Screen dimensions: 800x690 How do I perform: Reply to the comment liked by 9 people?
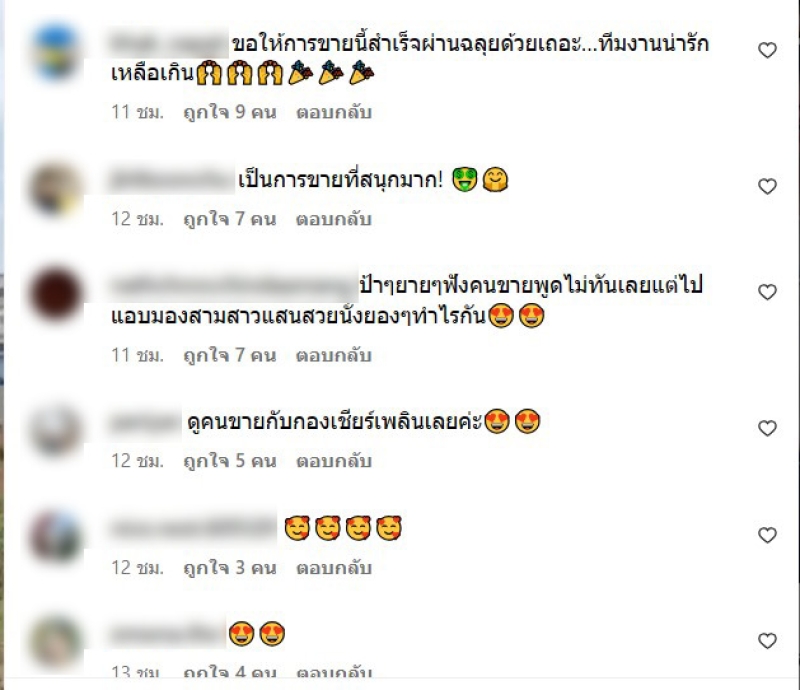click(334, 112)
